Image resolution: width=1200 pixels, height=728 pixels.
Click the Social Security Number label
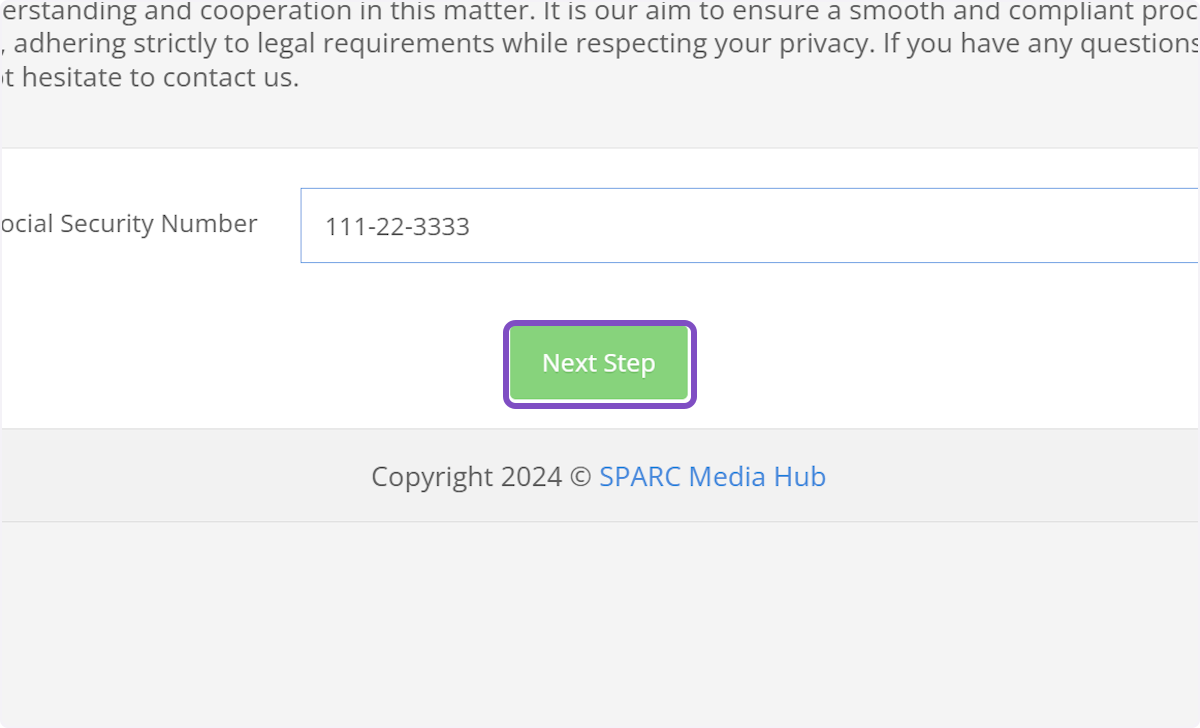[x=128, y=224]
